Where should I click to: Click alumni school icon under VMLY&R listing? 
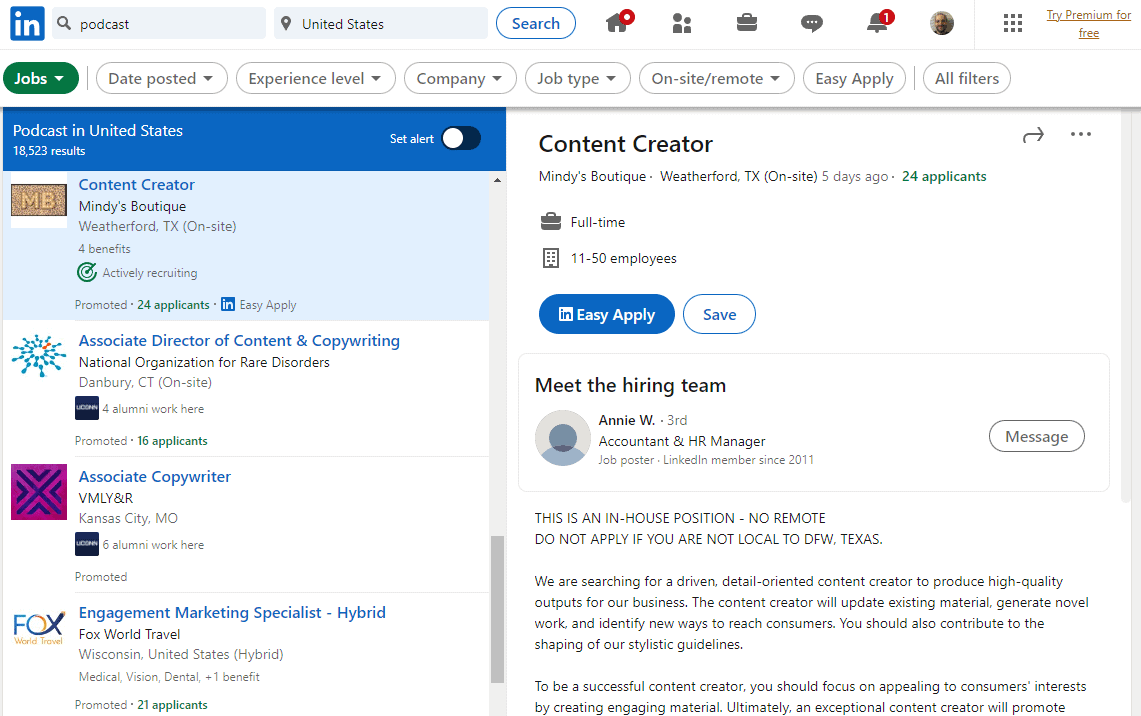[87, 544]
